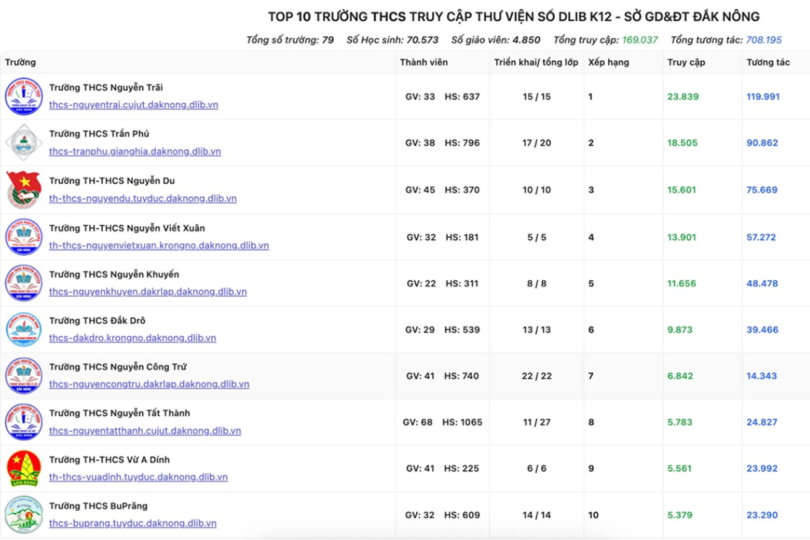Click access count 15.601

pos(681,190)
